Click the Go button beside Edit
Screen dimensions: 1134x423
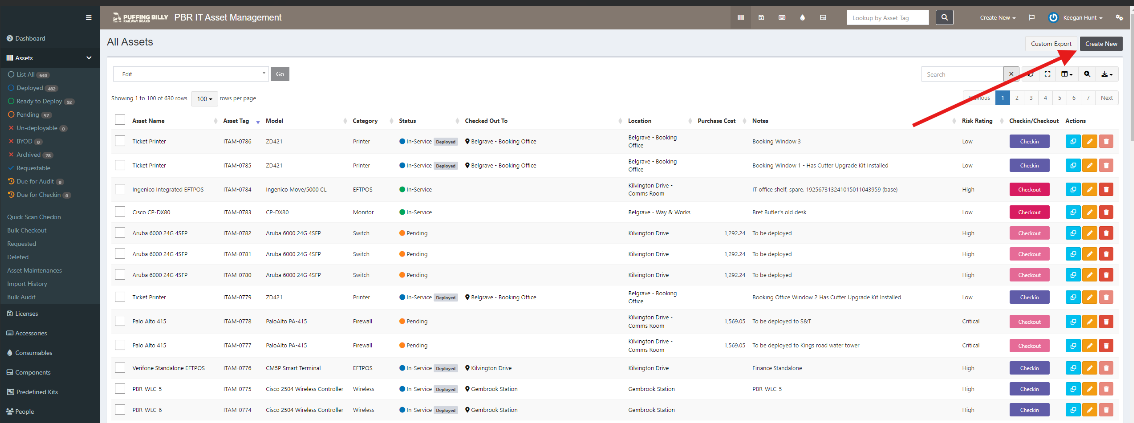coord(280,74)
